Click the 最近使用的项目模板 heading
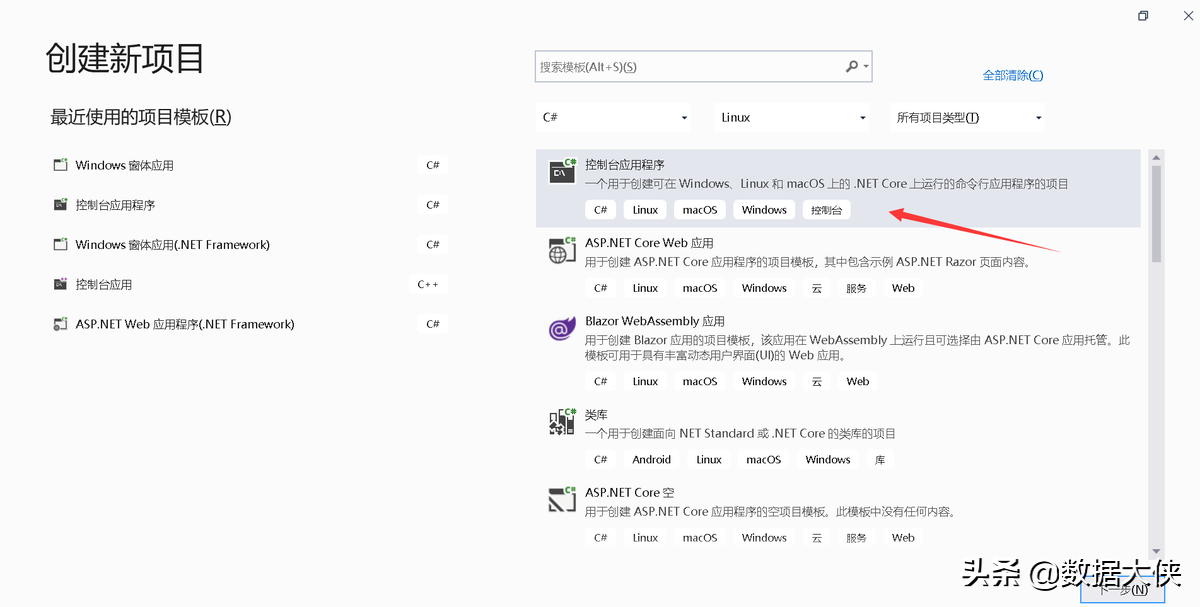 141,117
